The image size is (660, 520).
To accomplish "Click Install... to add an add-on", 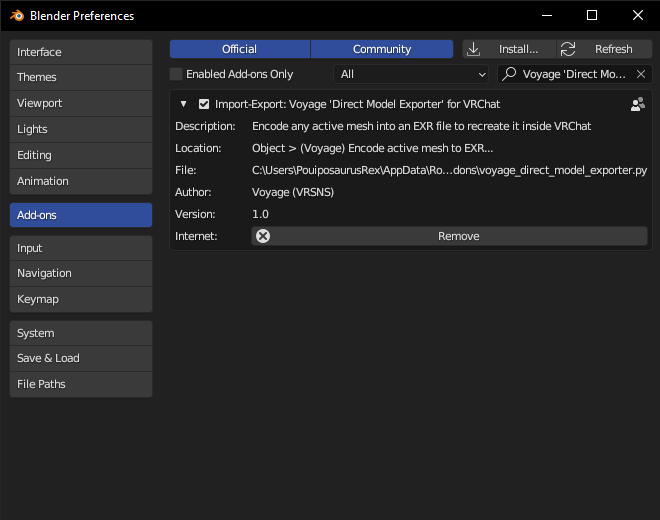I will [x=509, y=49].
